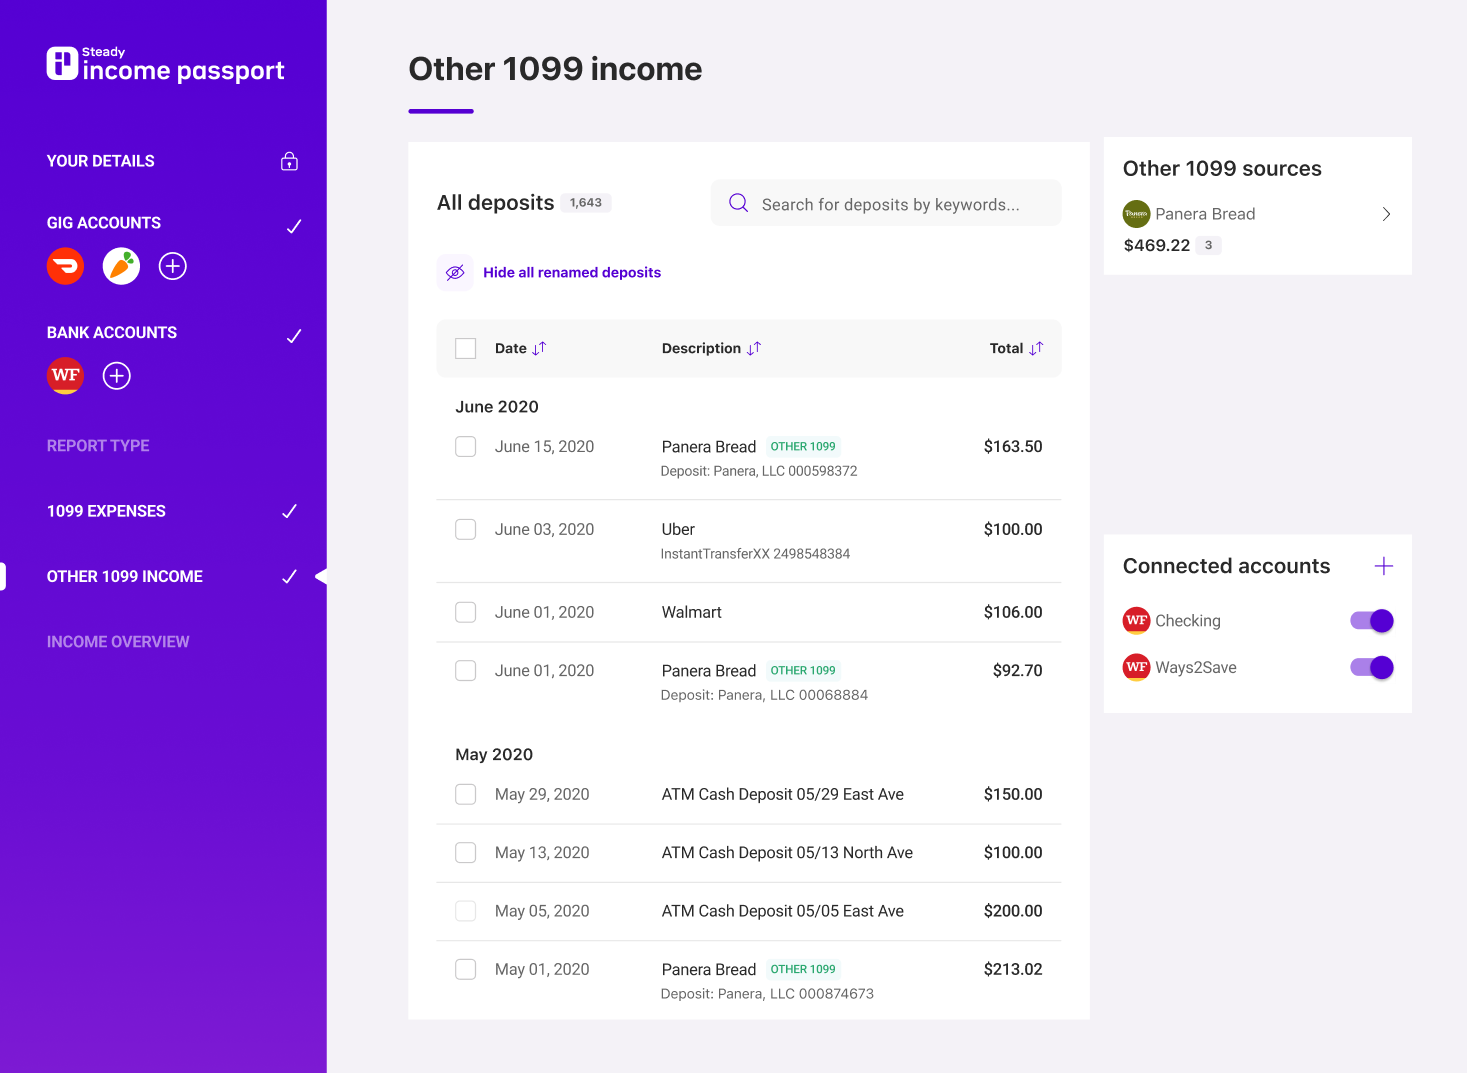1467x1073 pixels.
Task: Click the 1,643 deposits count badge
Action: tap(586, 202)
